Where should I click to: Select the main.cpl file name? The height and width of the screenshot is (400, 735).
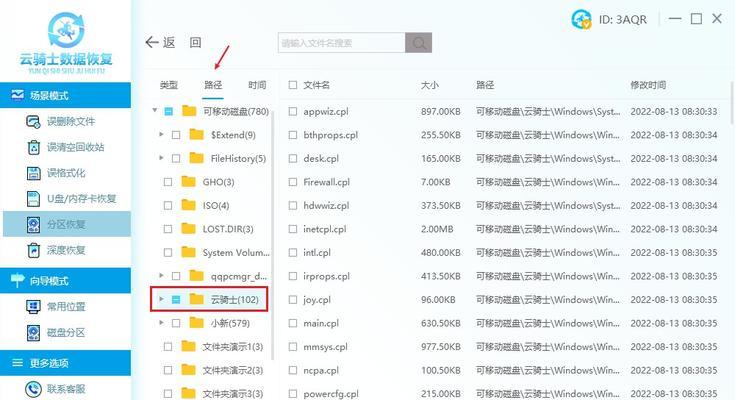321,323
